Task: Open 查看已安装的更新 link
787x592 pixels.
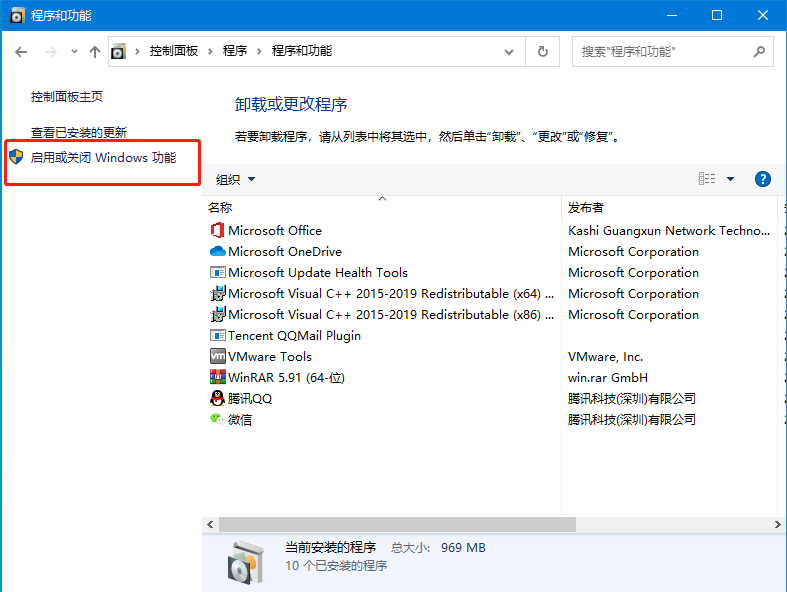Action: click(x=79, y=133)
